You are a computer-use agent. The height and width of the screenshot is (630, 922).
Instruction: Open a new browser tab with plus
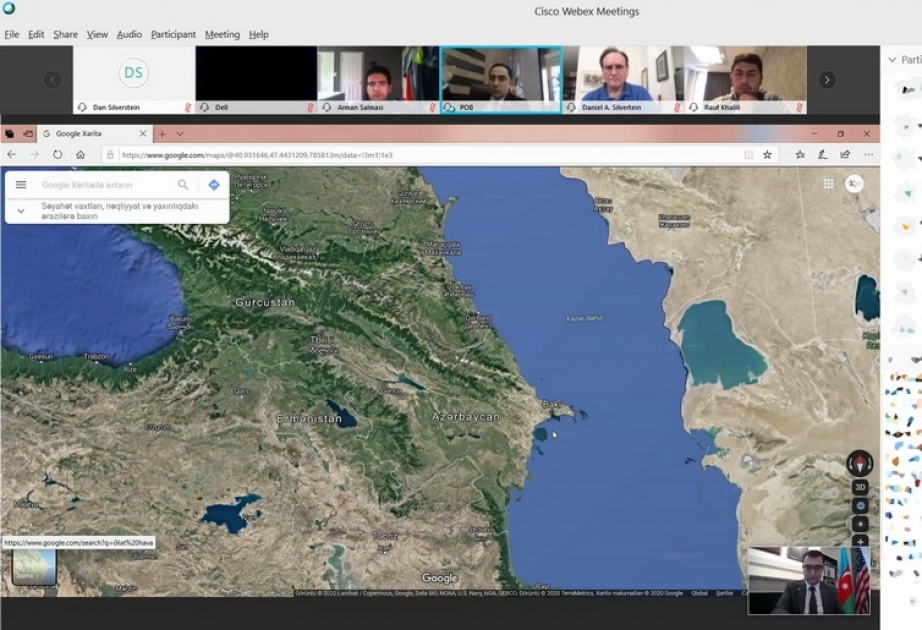coord(162,134)
